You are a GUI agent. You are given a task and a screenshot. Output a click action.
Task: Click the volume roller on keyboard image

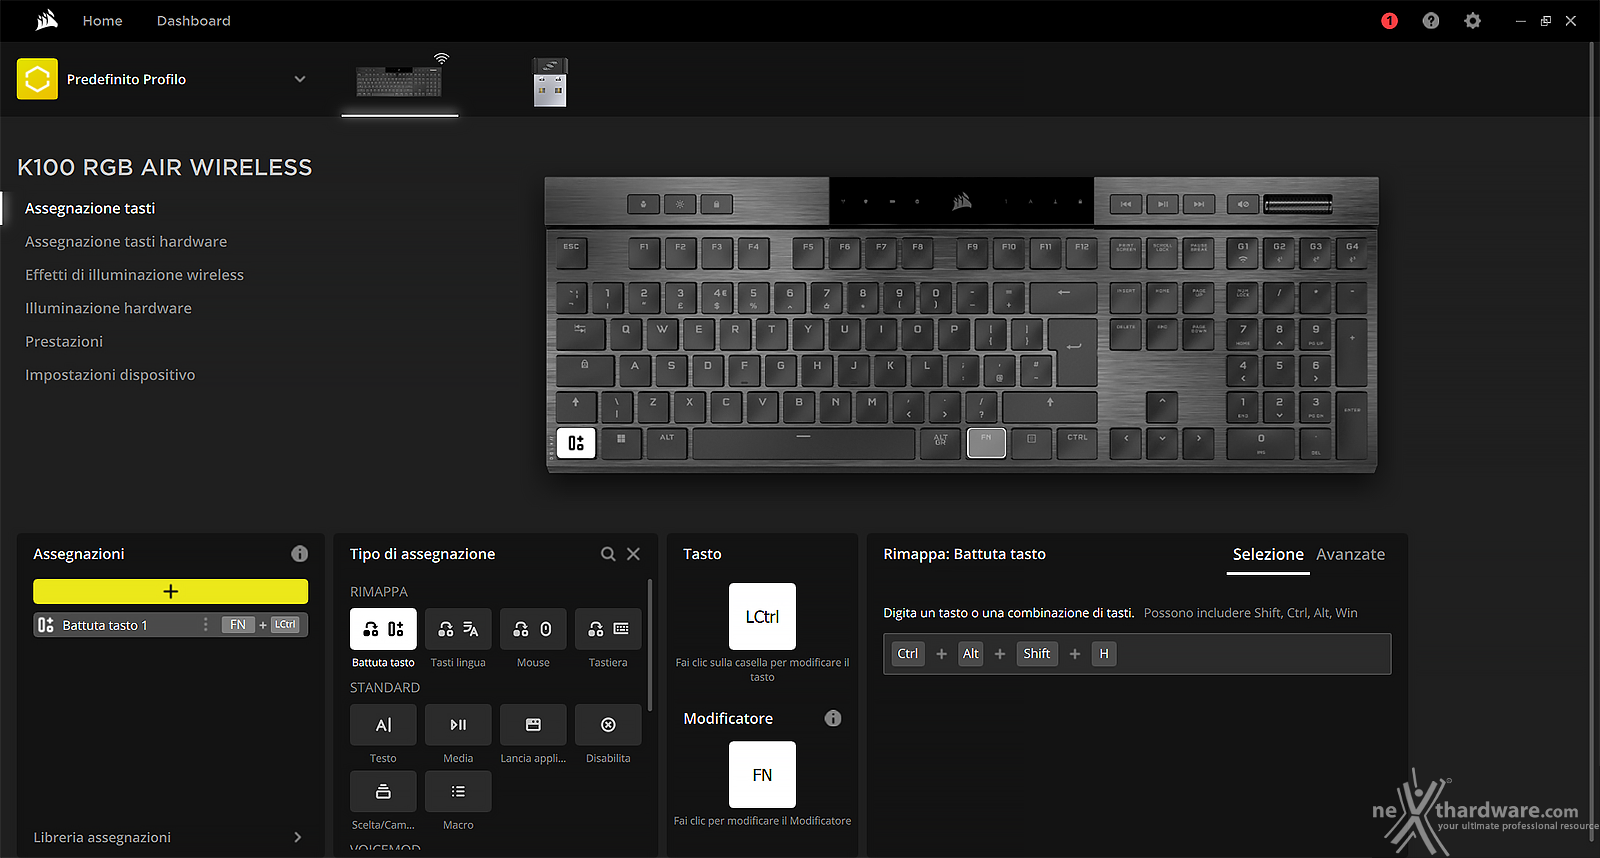coord(1298,205)
